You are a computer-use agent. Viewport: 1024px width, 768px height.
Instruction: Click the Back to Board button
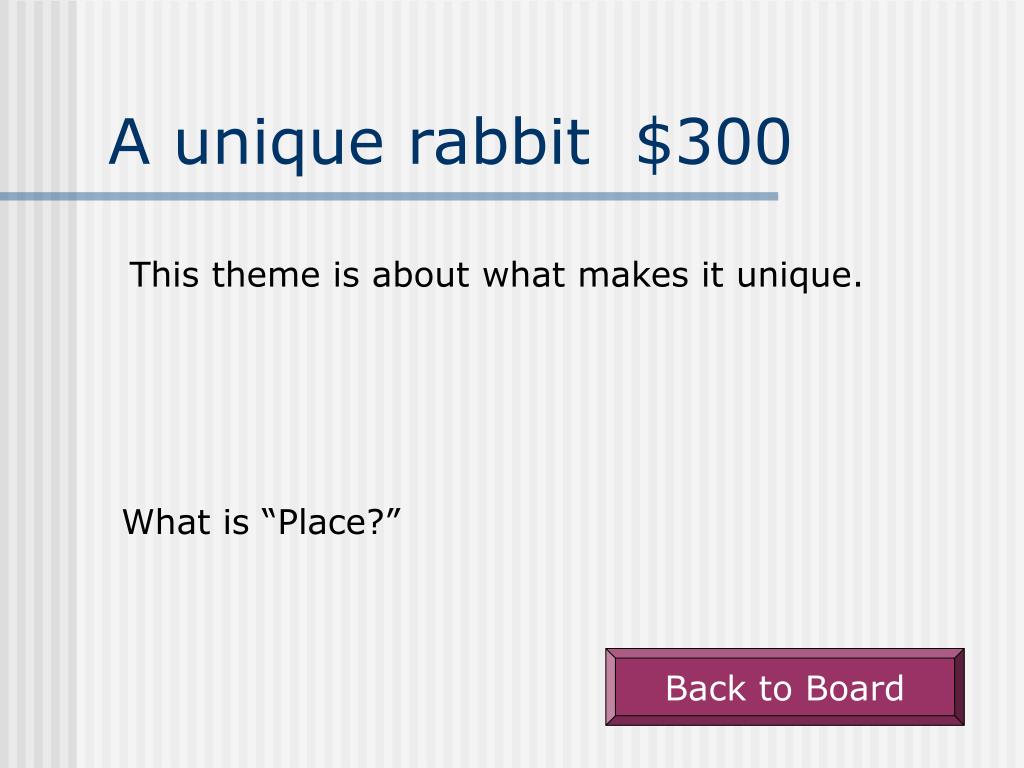tap(784, 687)
